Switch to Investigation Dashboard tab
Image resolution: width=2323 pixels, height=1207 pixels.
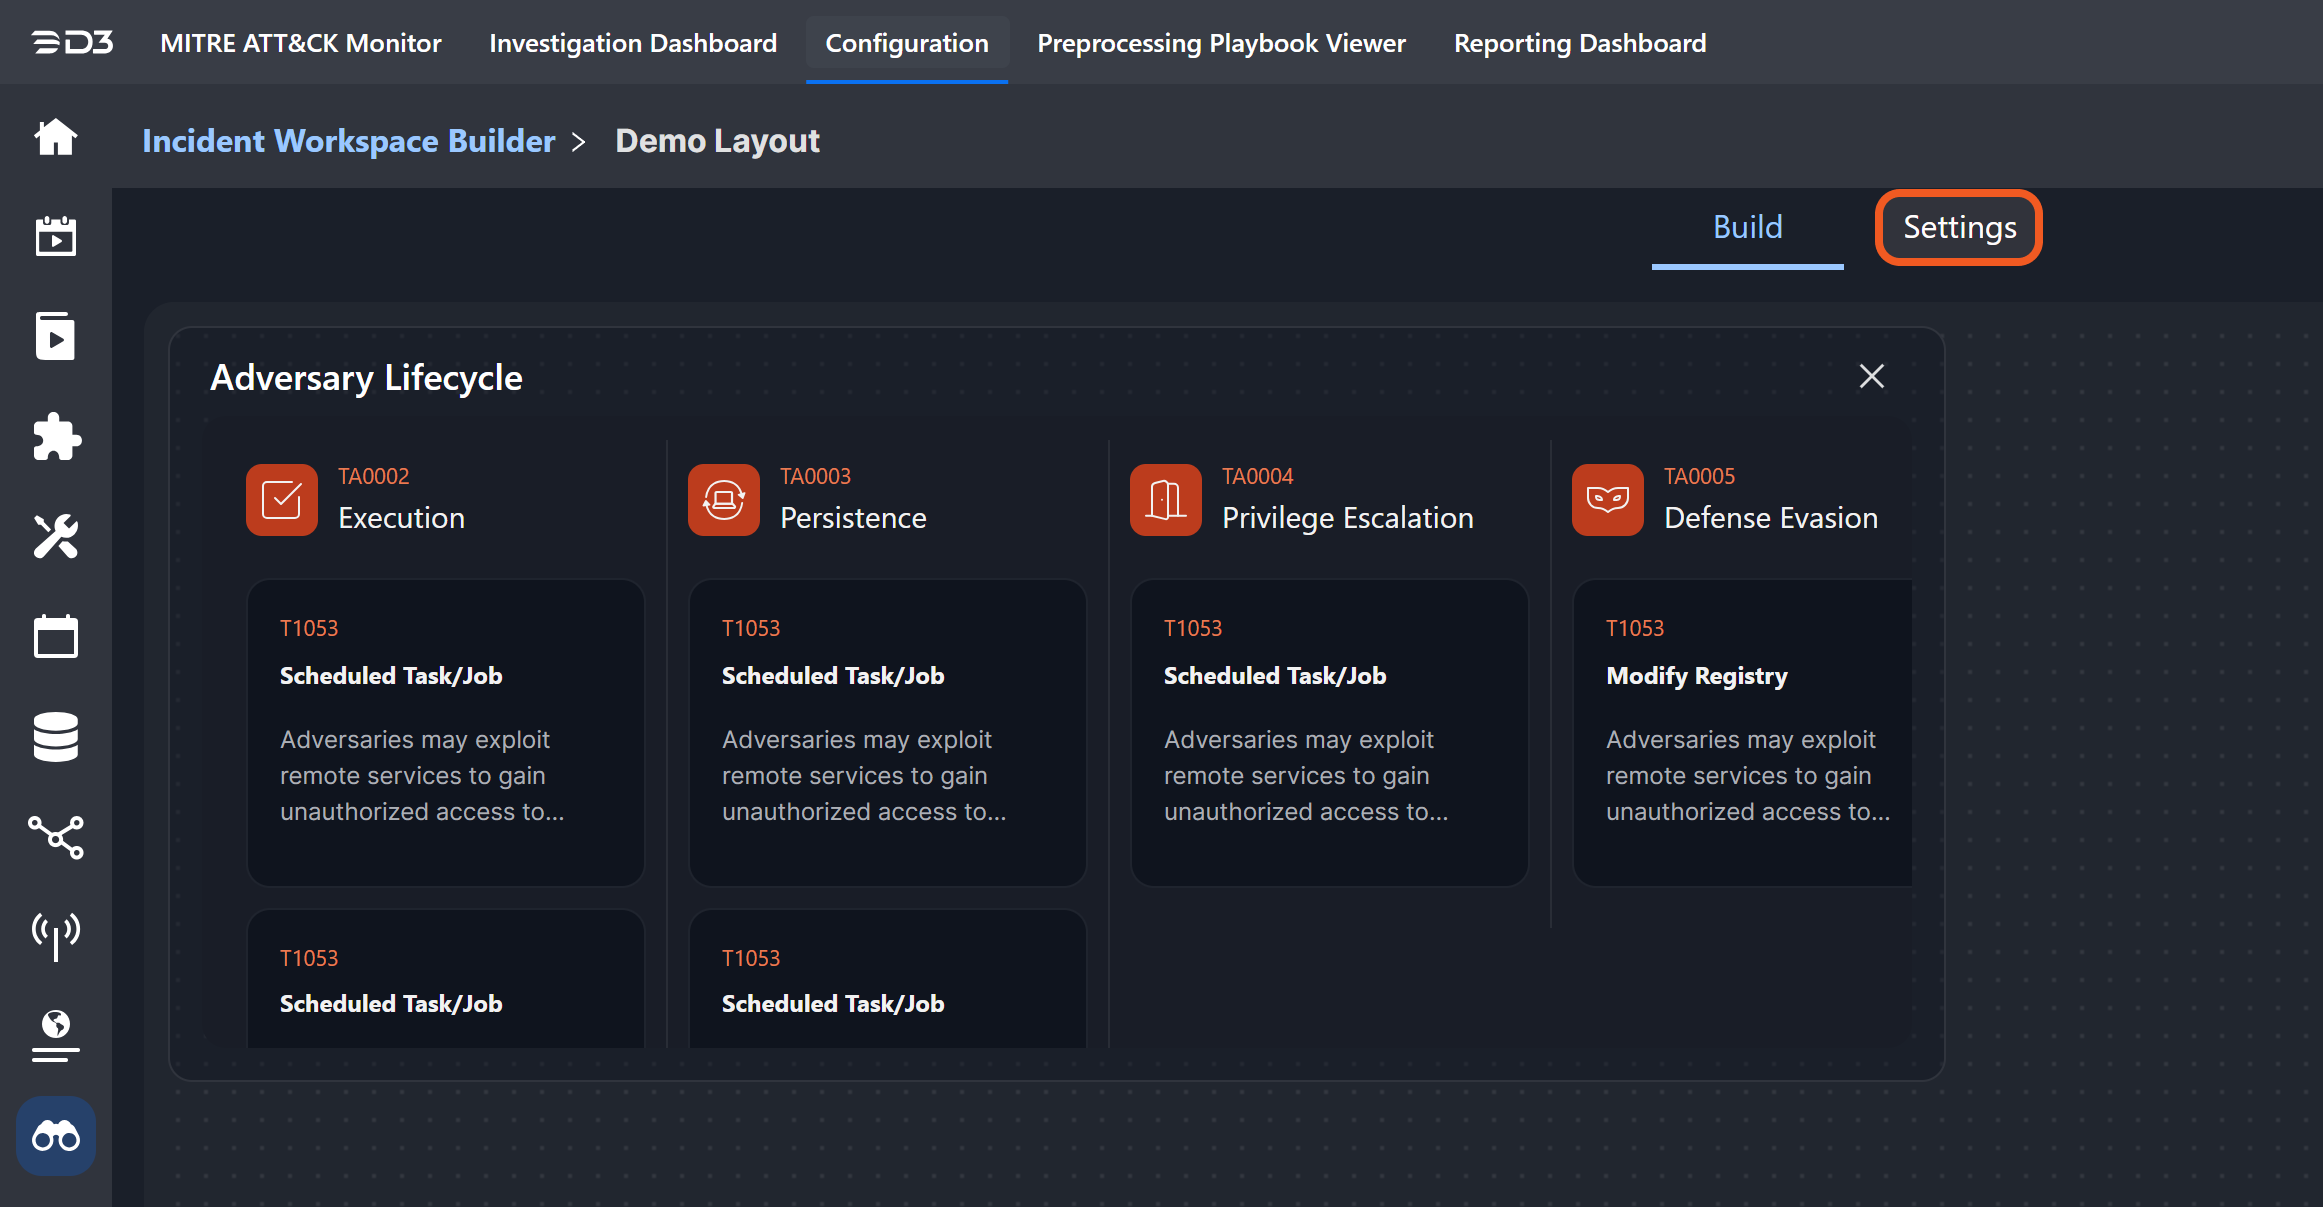click(633, 43)
